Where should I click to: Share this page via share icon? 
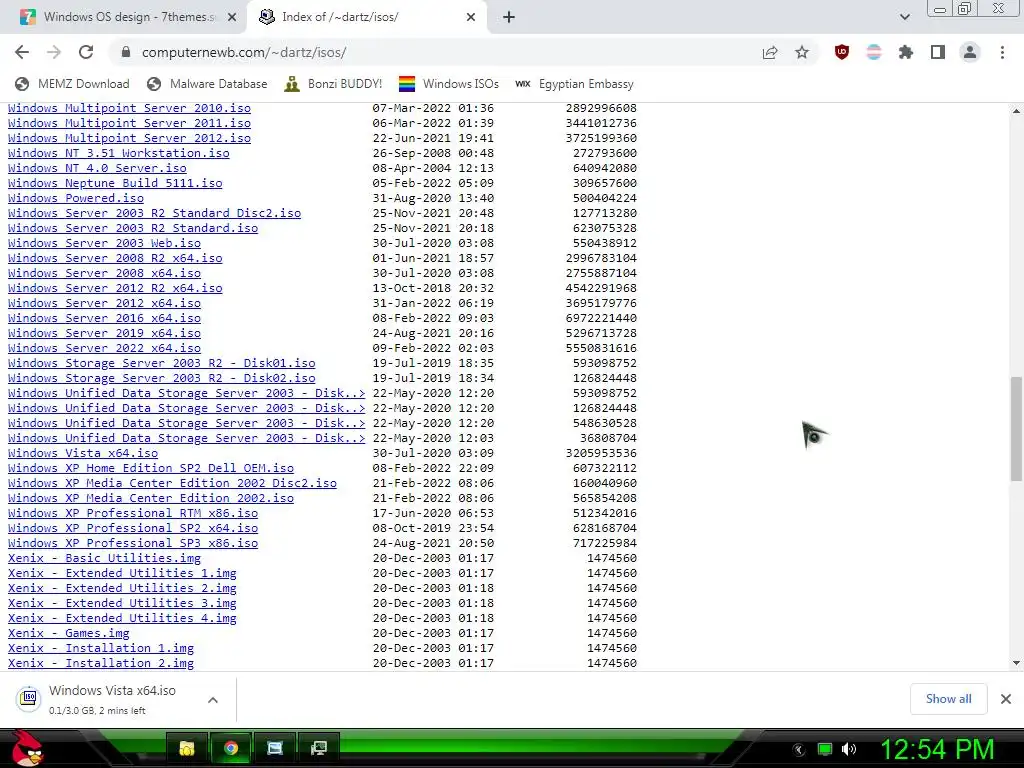point(770,52)
